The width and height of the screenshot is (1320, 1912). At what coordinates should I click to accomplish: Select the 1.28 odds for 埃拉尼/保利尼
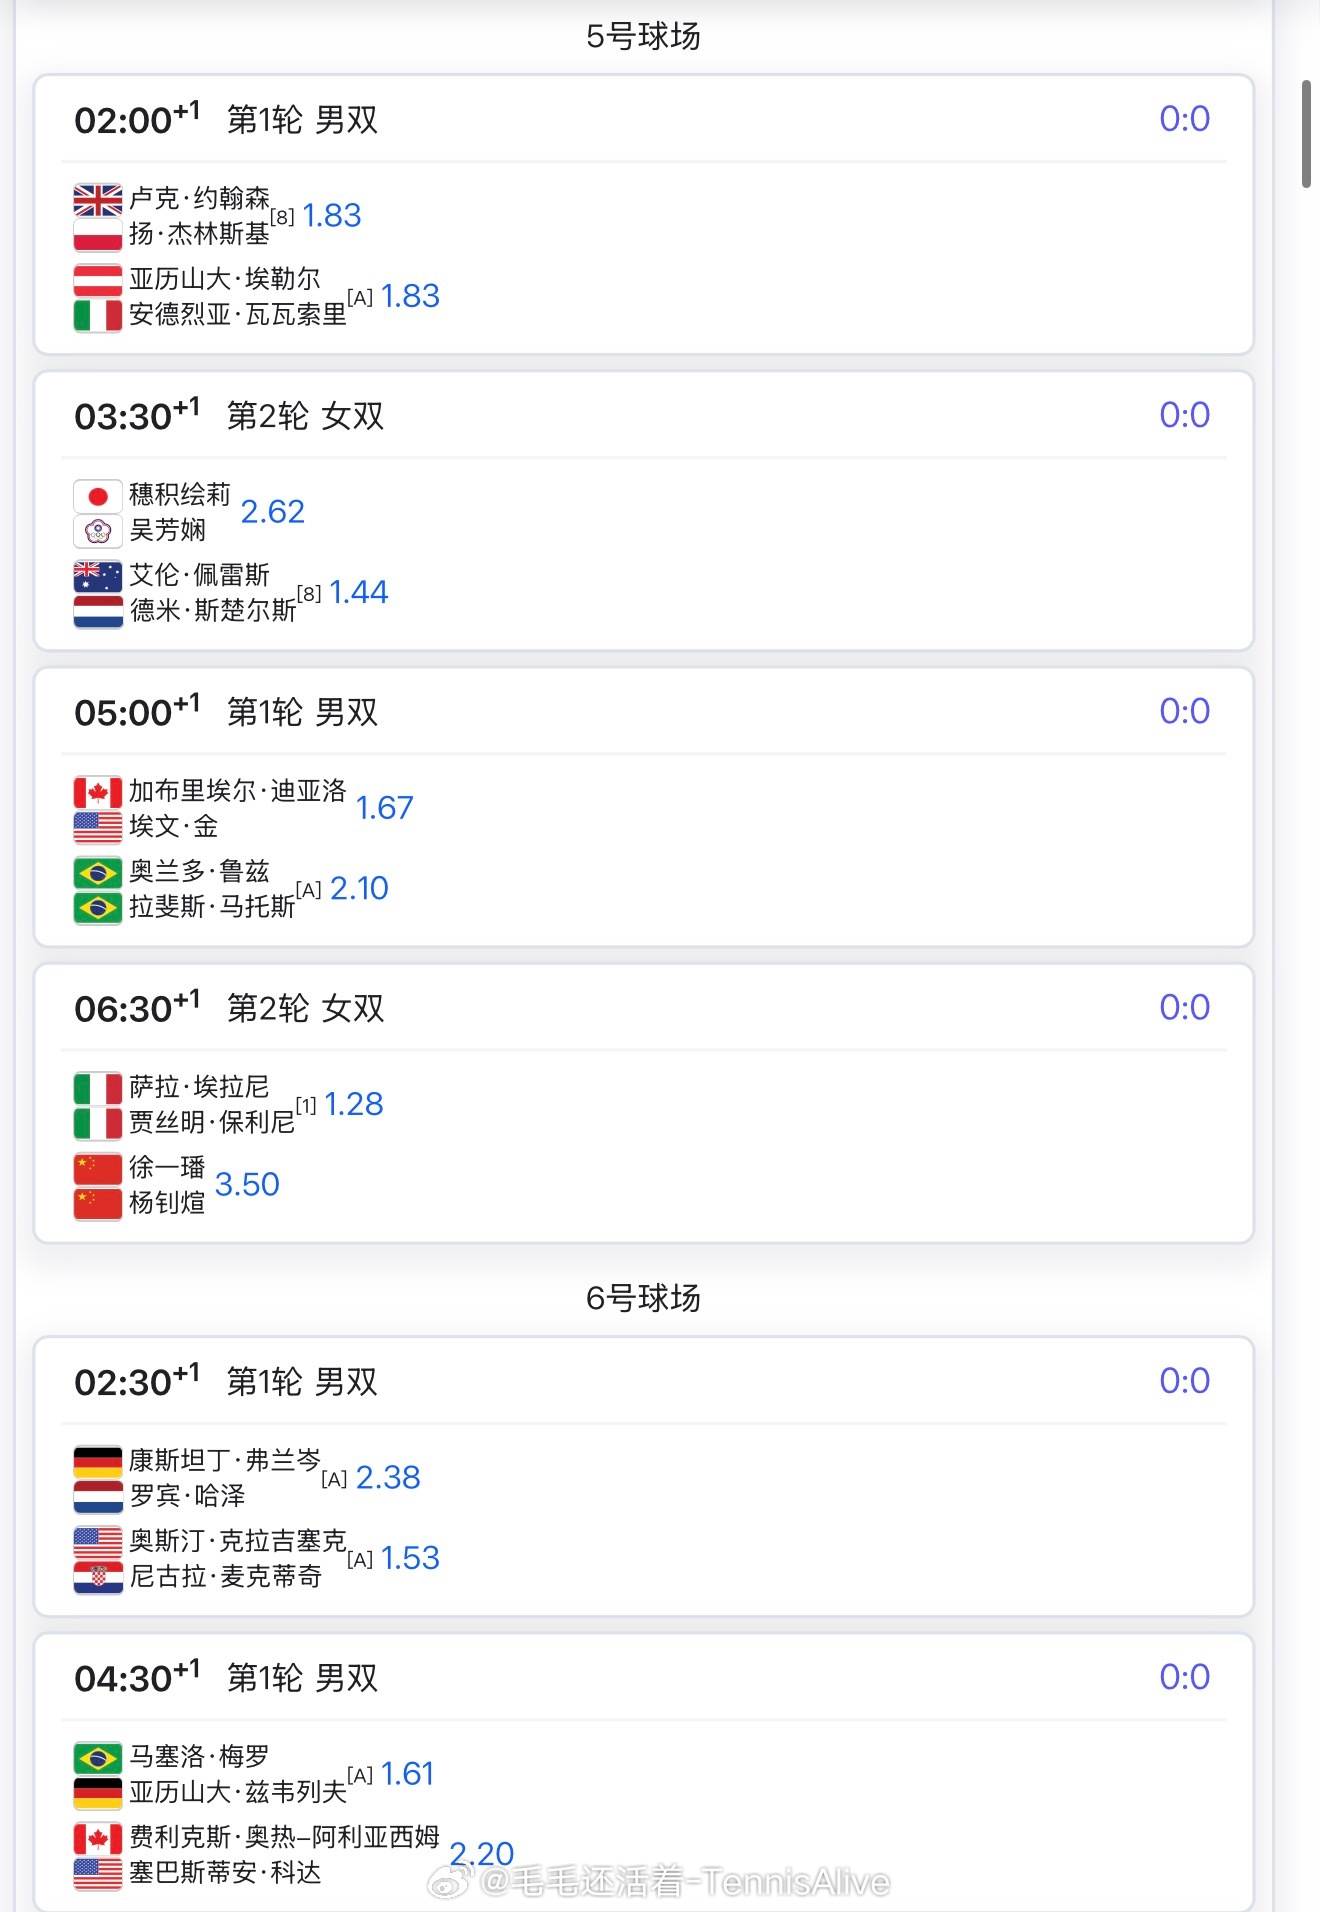point(354,1104)
